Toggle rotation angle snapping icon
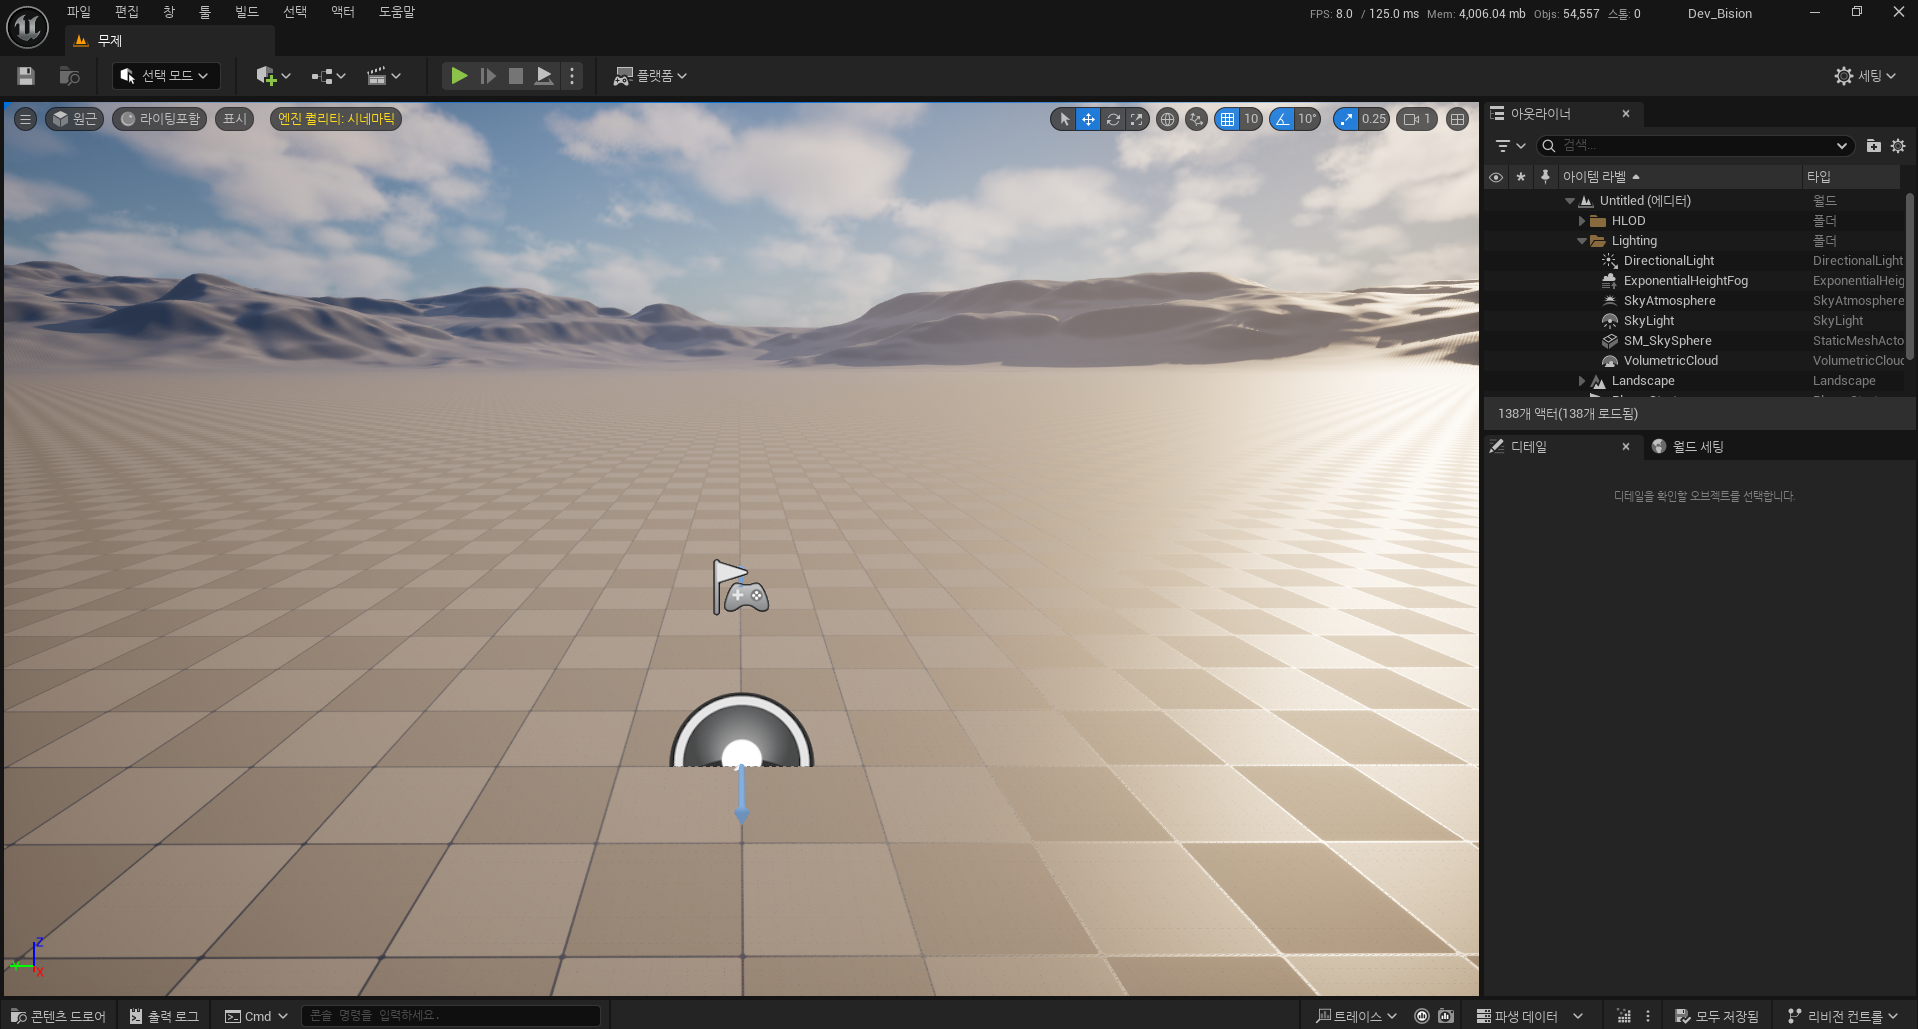This screenshot has height=1029, width=1918. tap(1282, 119)
